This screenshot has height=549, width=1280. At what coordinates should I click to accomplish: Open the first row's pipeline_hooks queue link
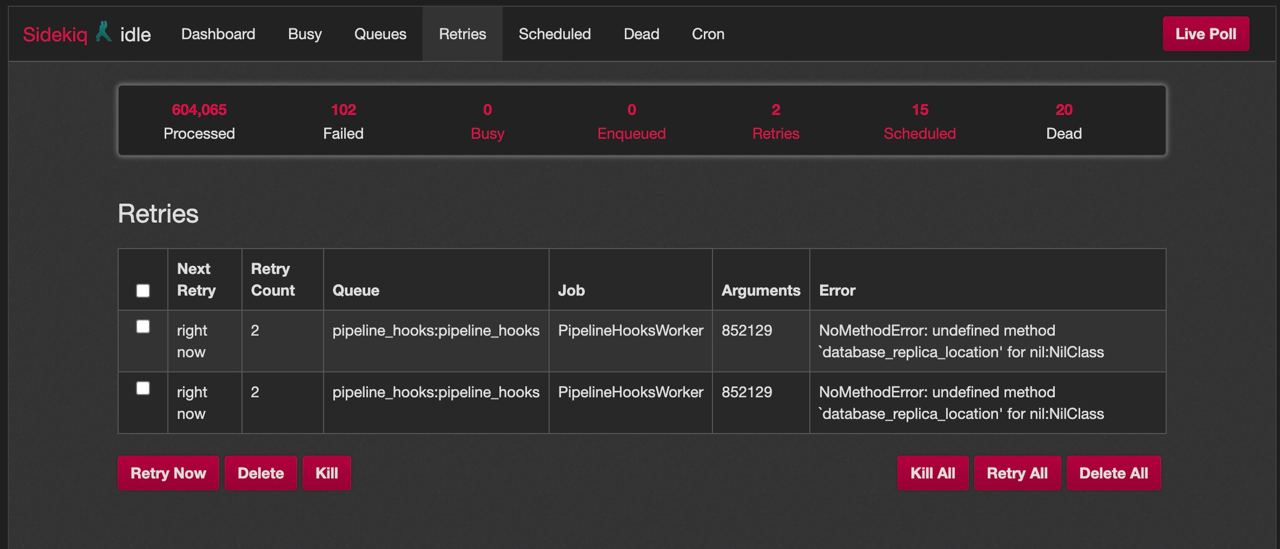pos(436,331)
